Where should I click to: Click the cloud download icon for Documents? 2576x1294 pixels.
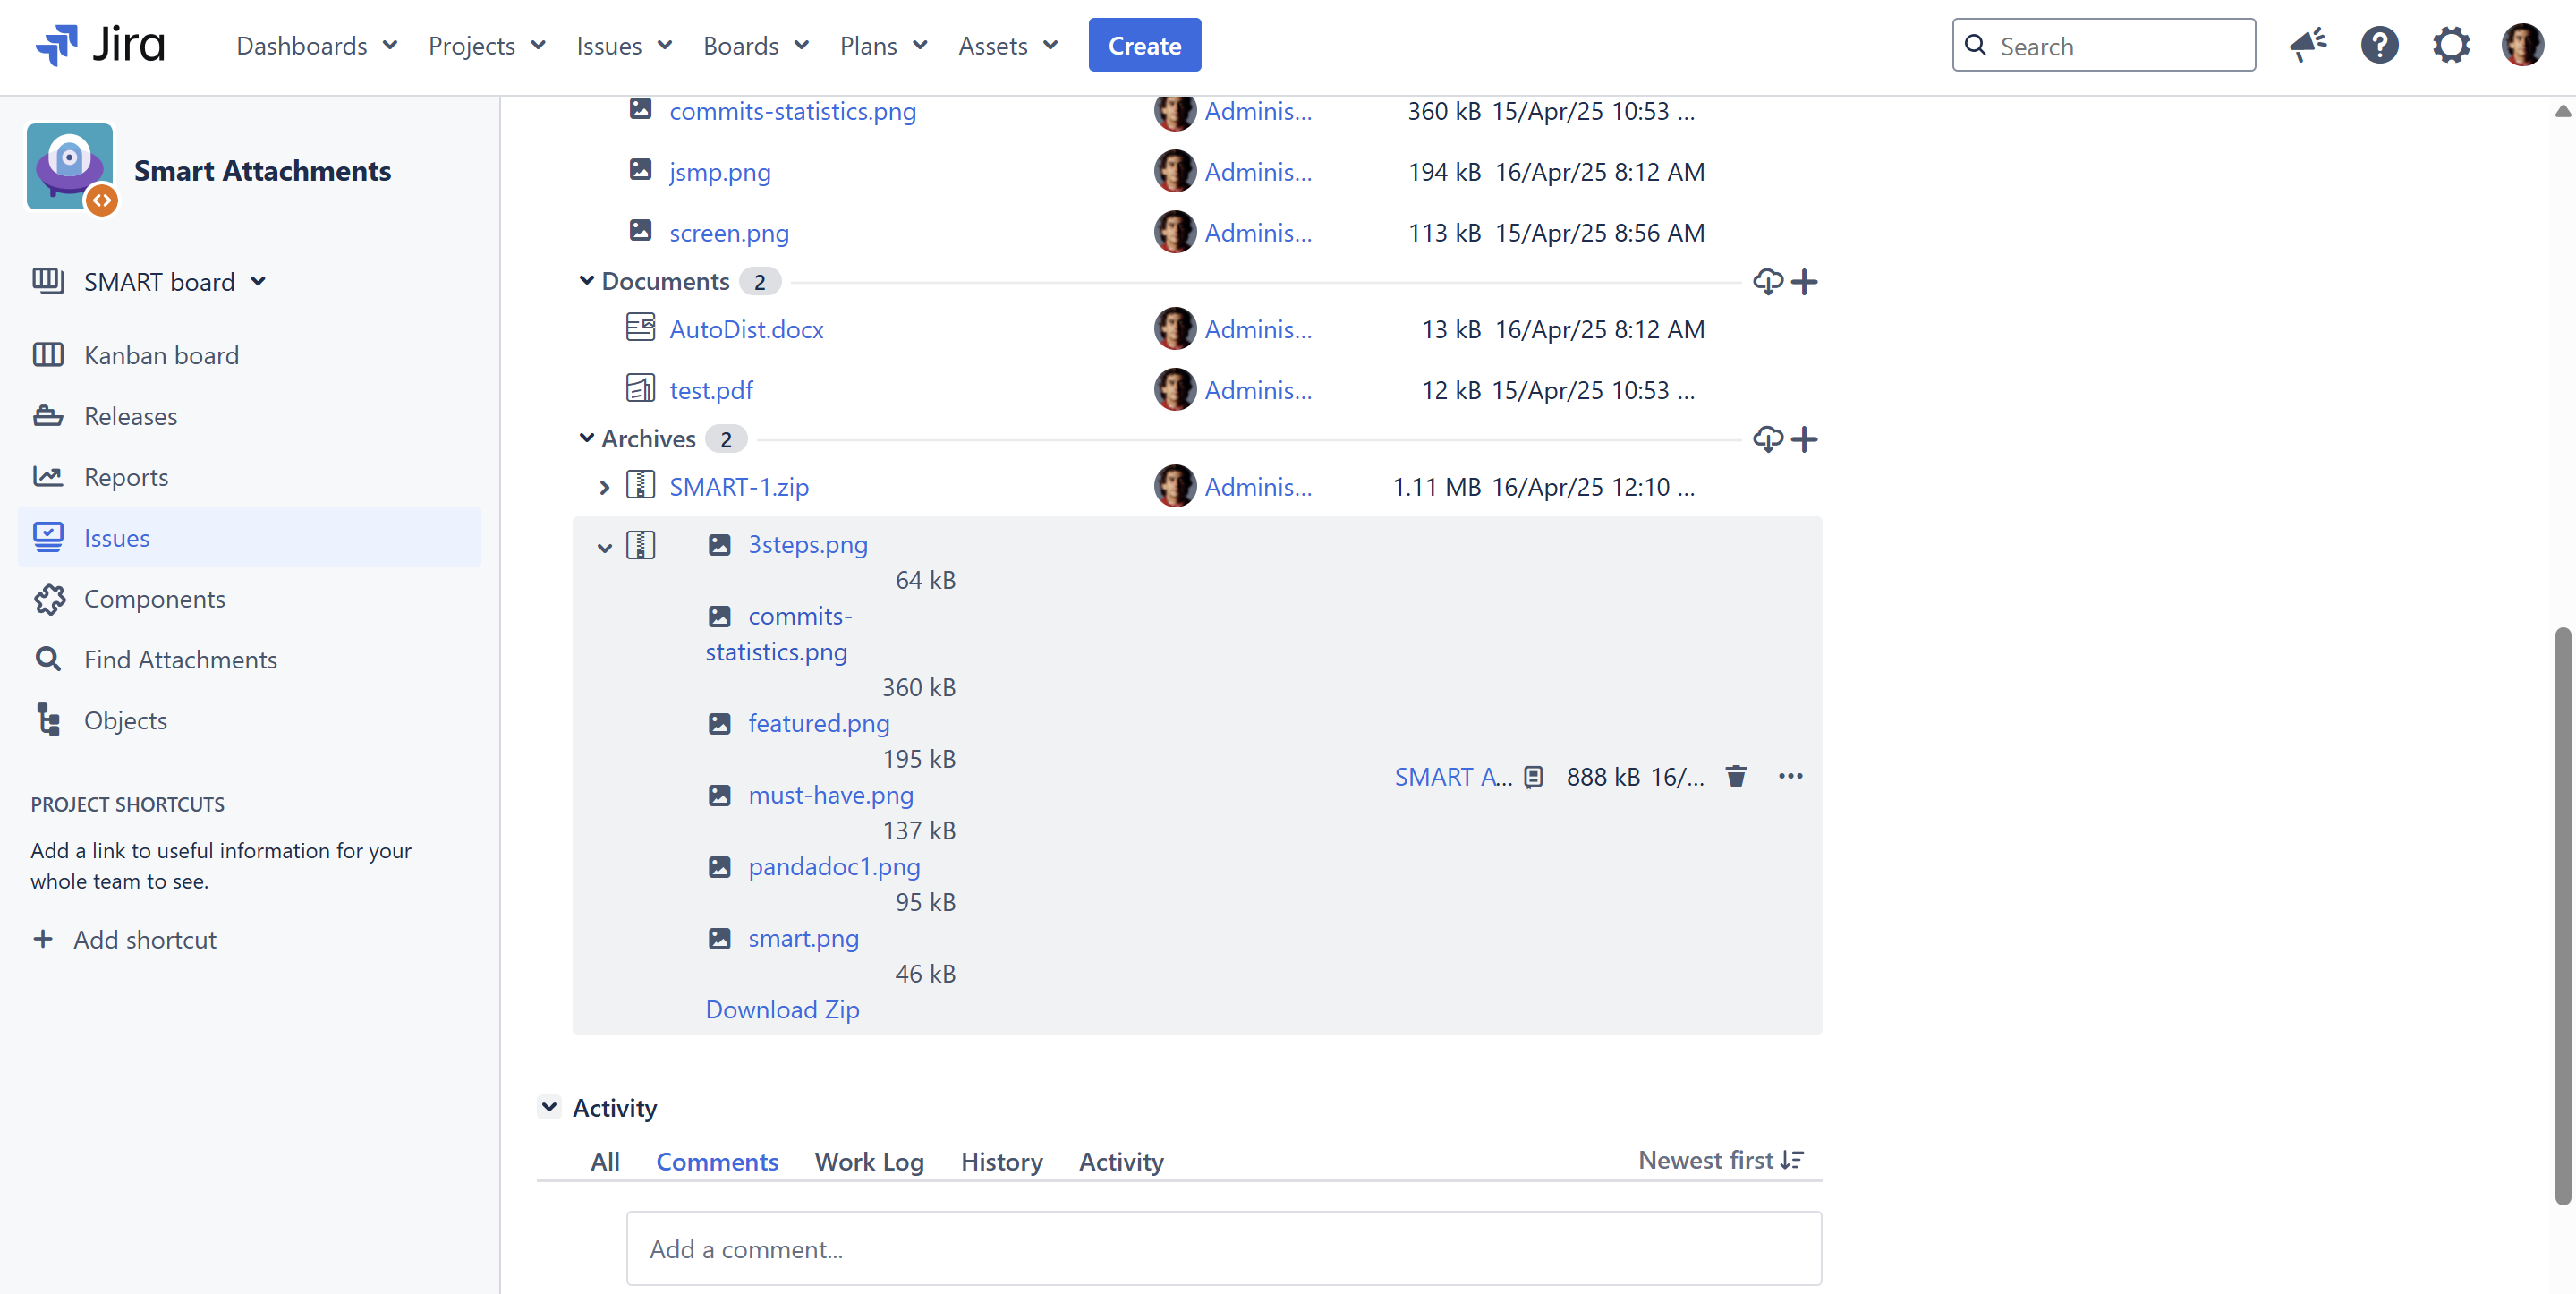(x=1767, y=282)
